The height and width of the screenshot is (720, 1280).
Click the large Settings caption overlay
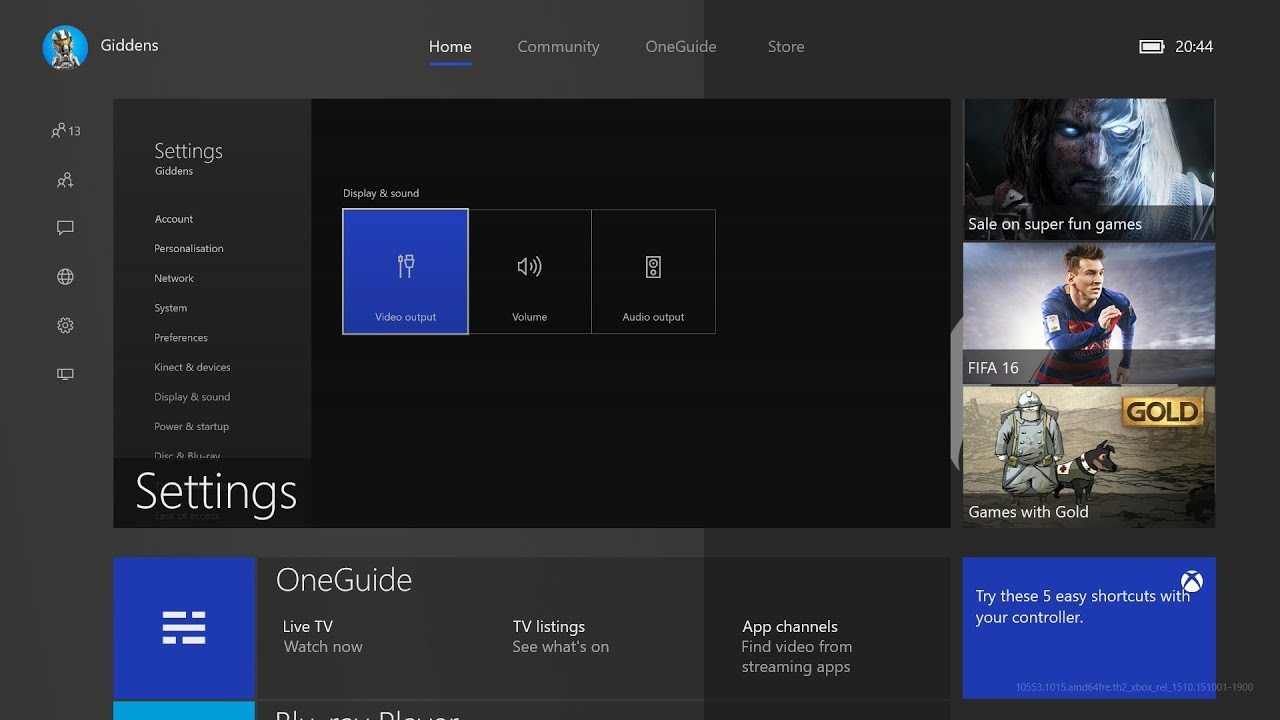(x=216, y=491)
